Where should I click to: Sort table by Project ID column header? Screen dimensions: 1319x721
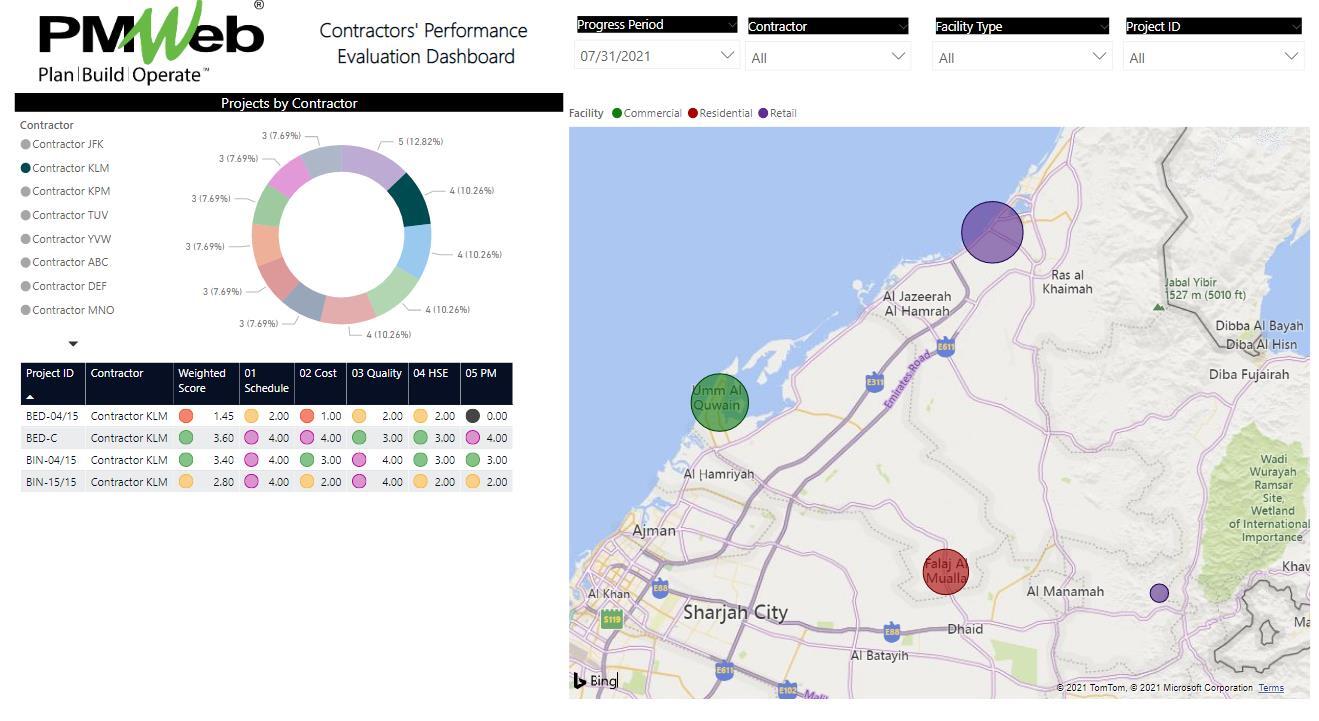(53, 384)
